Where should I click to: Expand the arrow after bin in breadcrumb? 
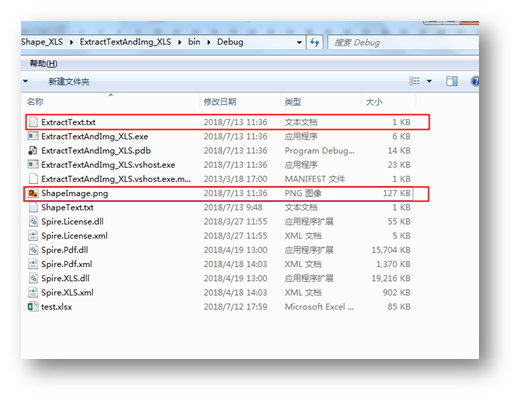pyautogui.click(x=209, y=42)
